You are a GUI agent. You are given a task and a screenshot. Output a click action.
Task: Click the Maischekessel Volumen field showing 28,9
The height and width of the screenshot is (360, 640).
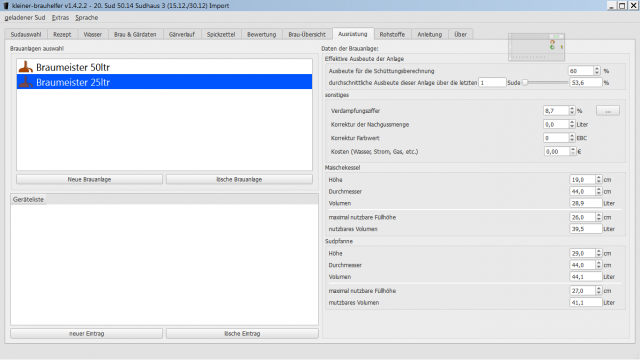(x=586, y=203)
